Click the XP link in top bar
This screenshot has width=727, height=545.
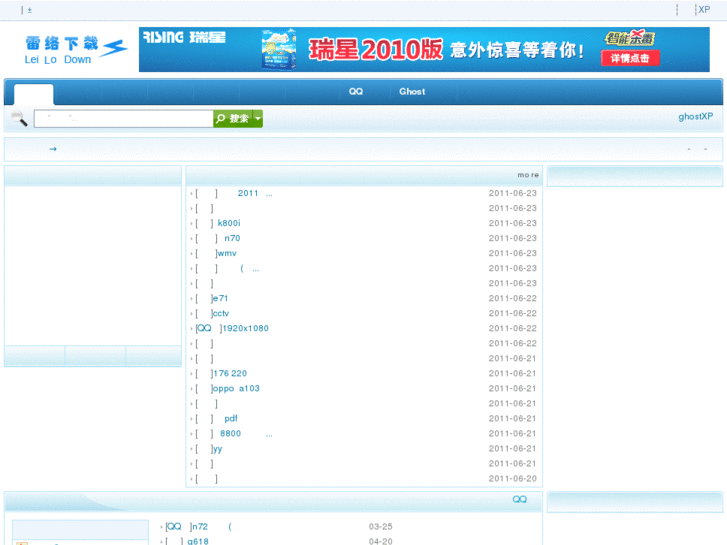[704, 9]
